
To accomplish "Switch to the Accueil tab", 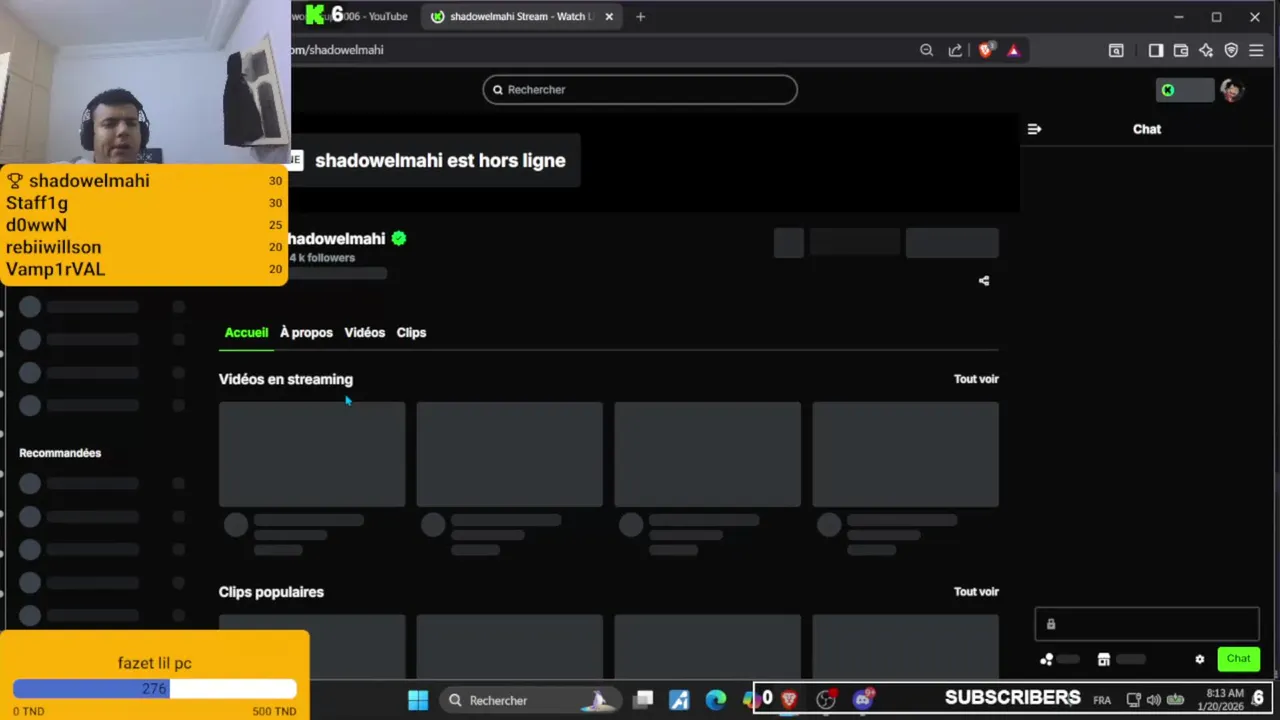I will point(246,333).
